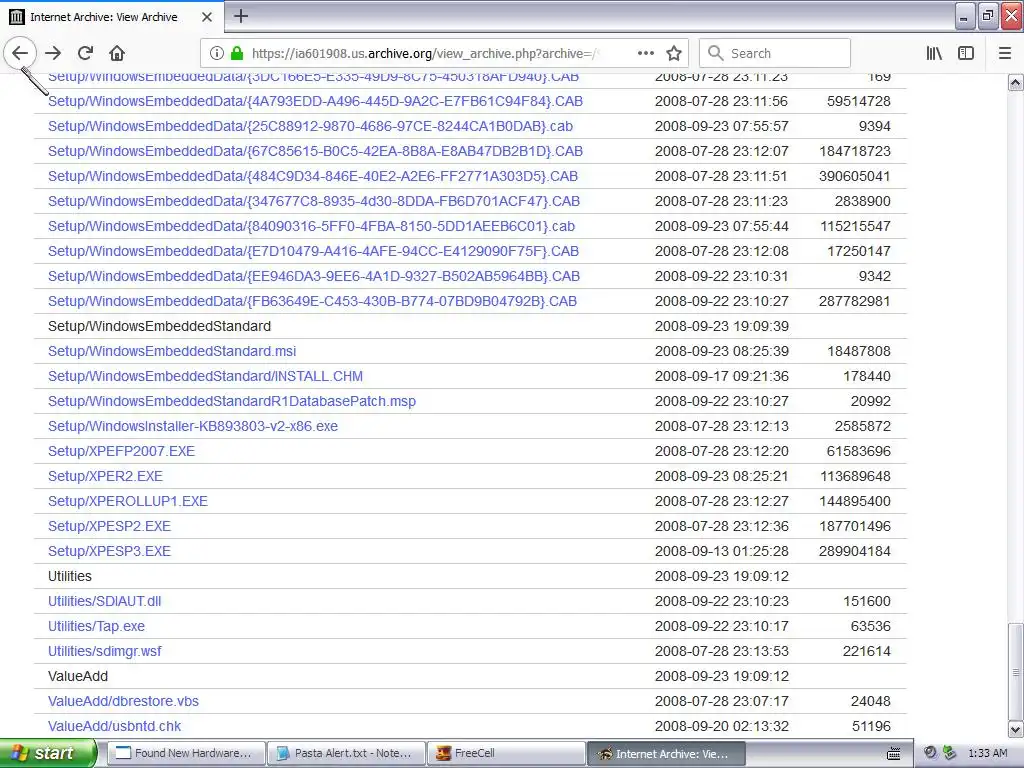Open Setup/WindowsEmbeddedStandard/INSTALL.CHM link

(205, 376)
